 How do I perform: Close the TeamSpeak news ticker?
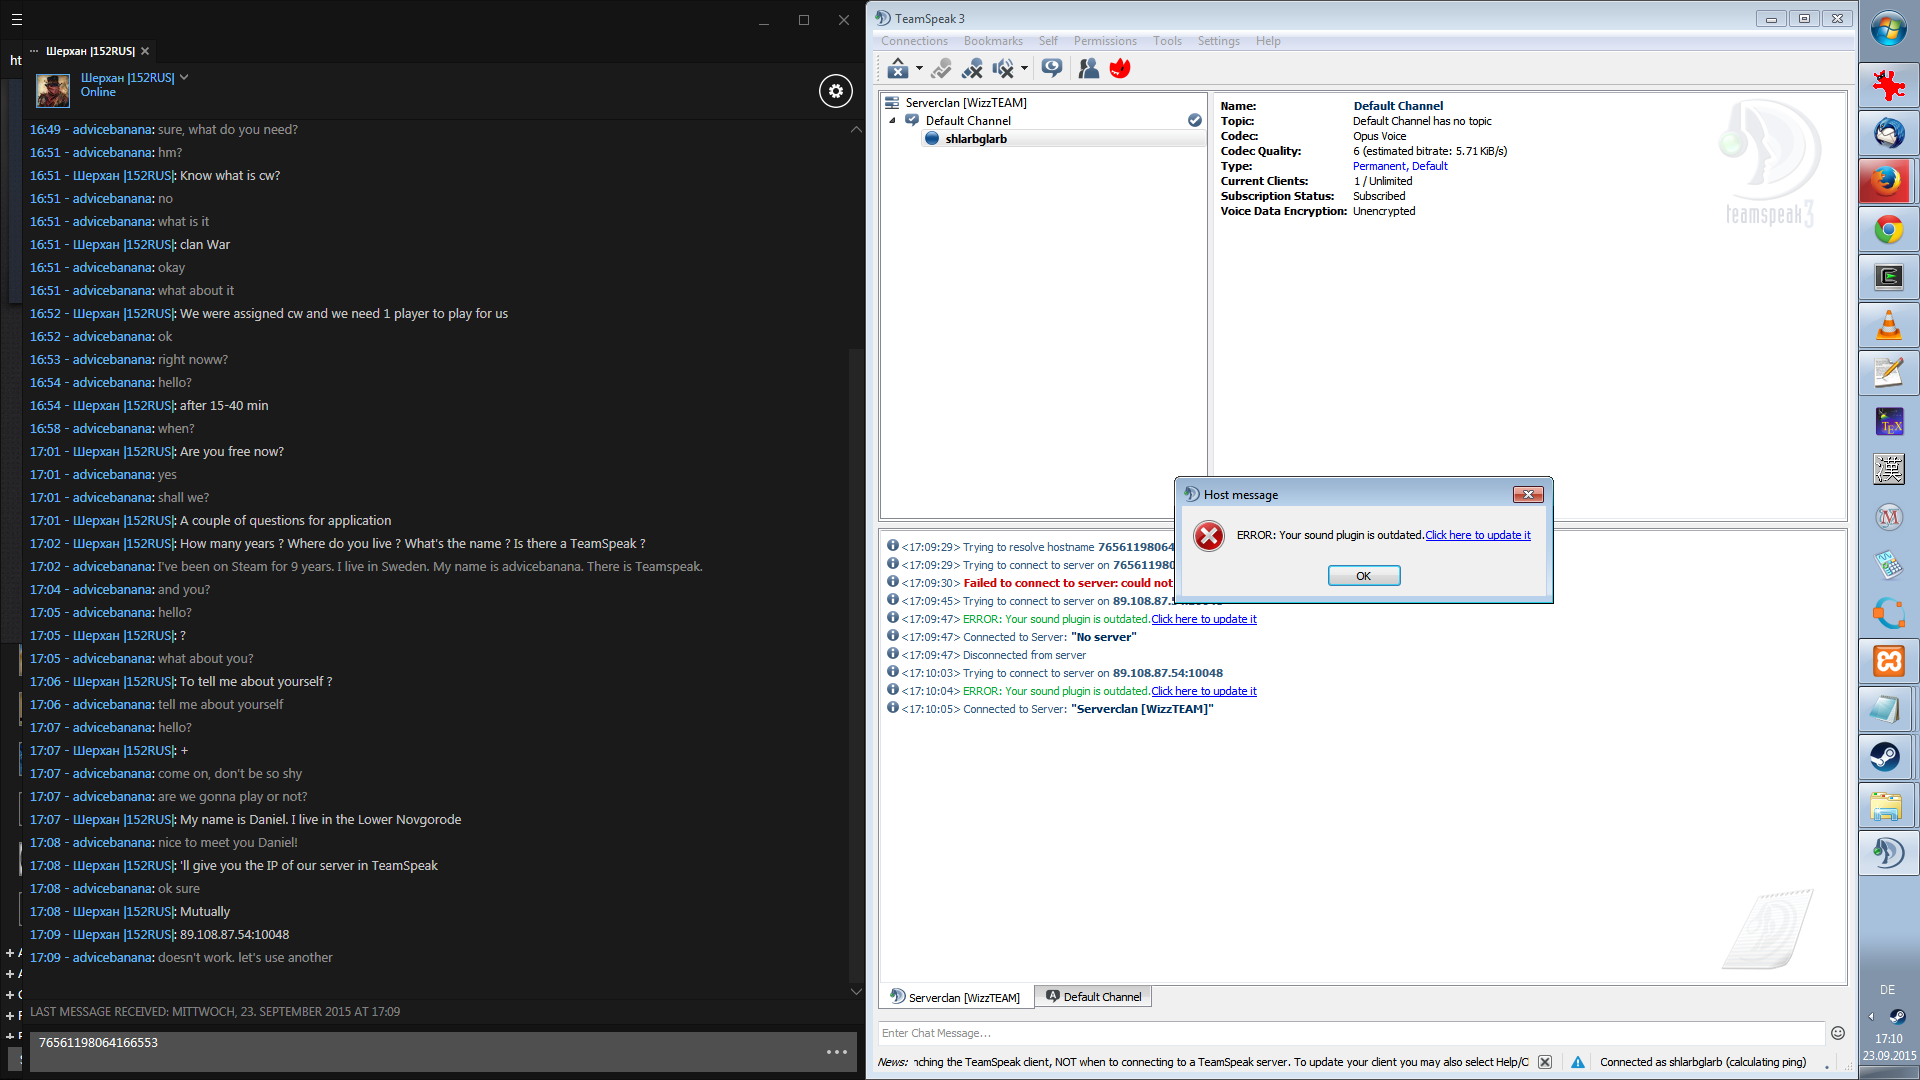tap(1545, 1062)
